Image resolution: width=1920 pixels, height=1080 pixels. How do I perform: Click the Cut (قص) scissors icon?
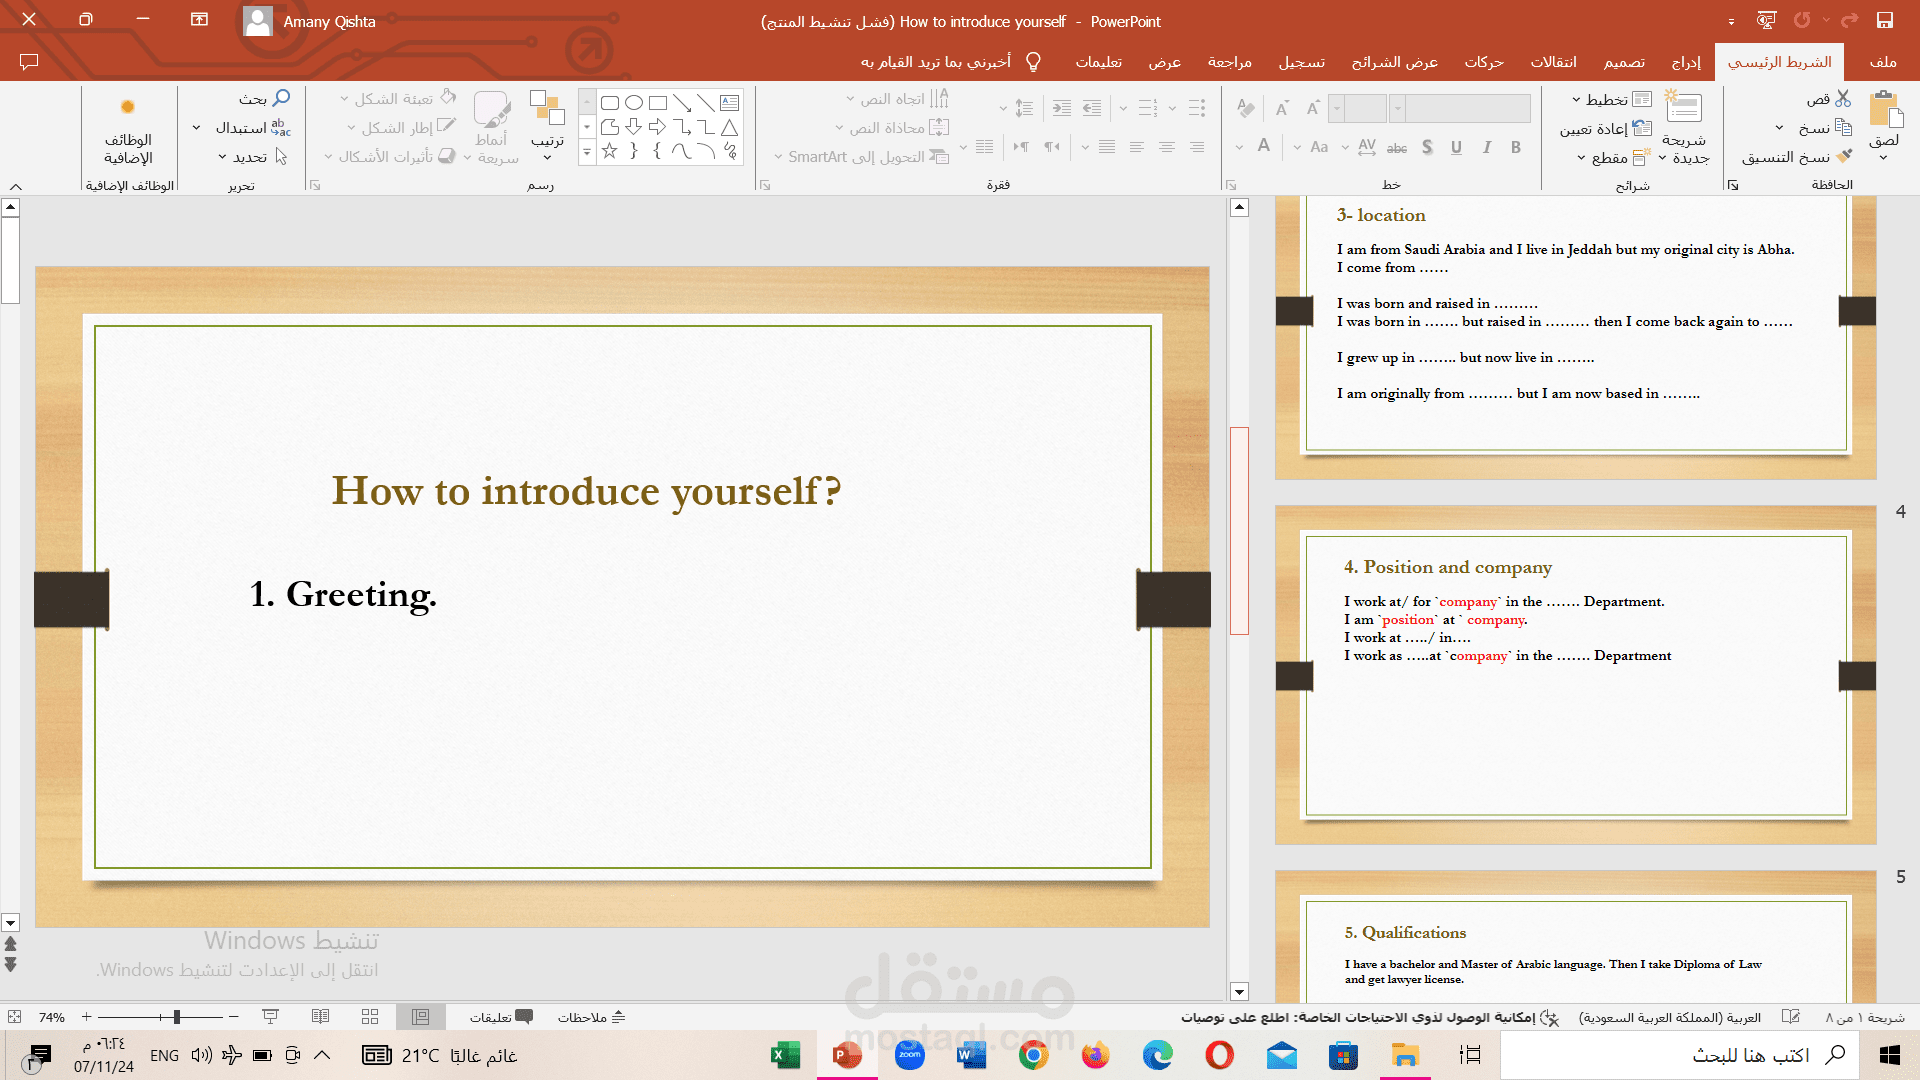(x=1843, y=98)
